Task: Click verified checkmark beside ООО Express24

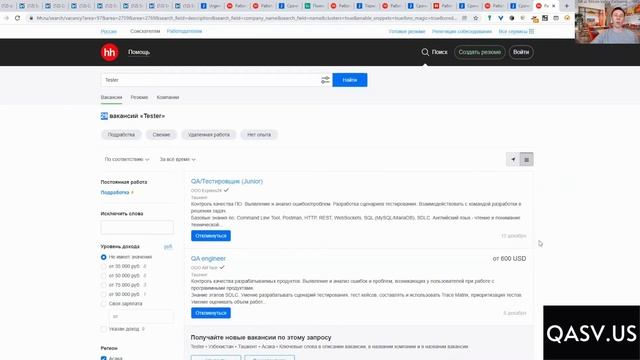Action: [226, 190]
